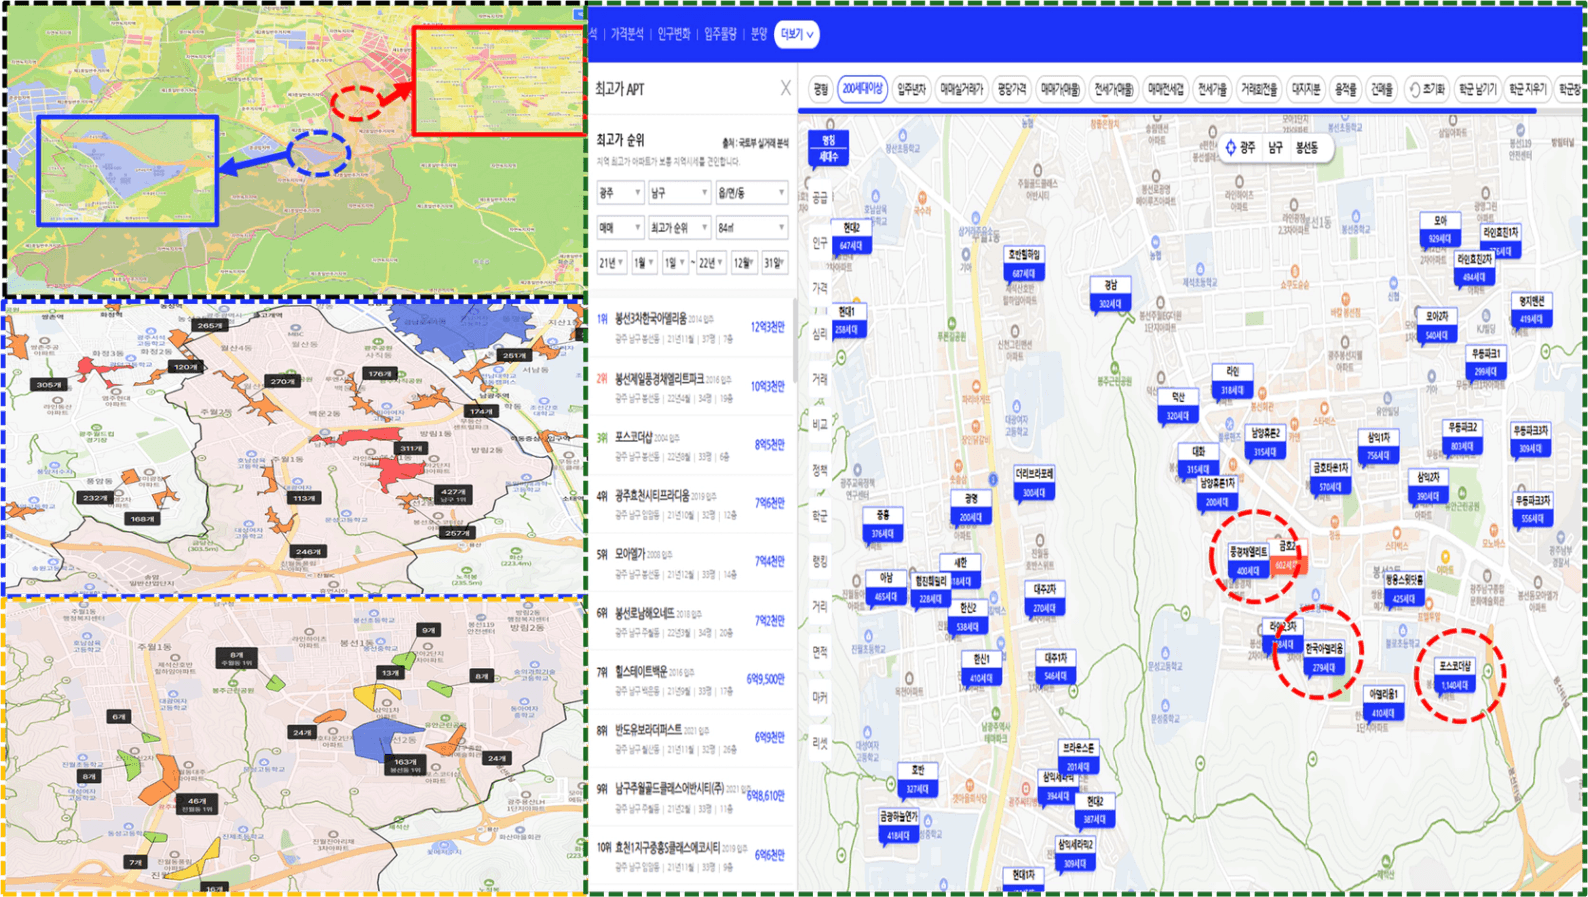Open the 모아 929세대 map pin
Viewport: 1588px width, 897px height.
click(1439, 230)
